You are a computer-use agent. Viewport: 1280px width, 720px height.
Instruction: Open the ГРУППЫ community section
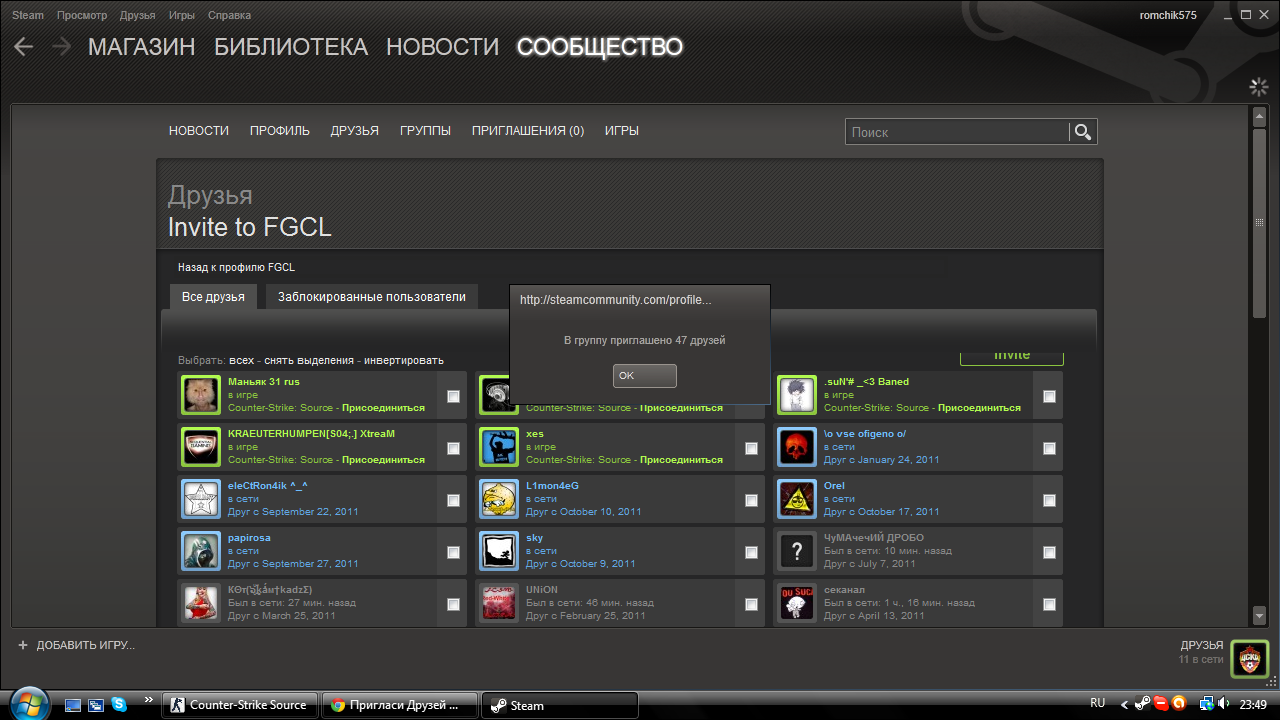(425, 131)
